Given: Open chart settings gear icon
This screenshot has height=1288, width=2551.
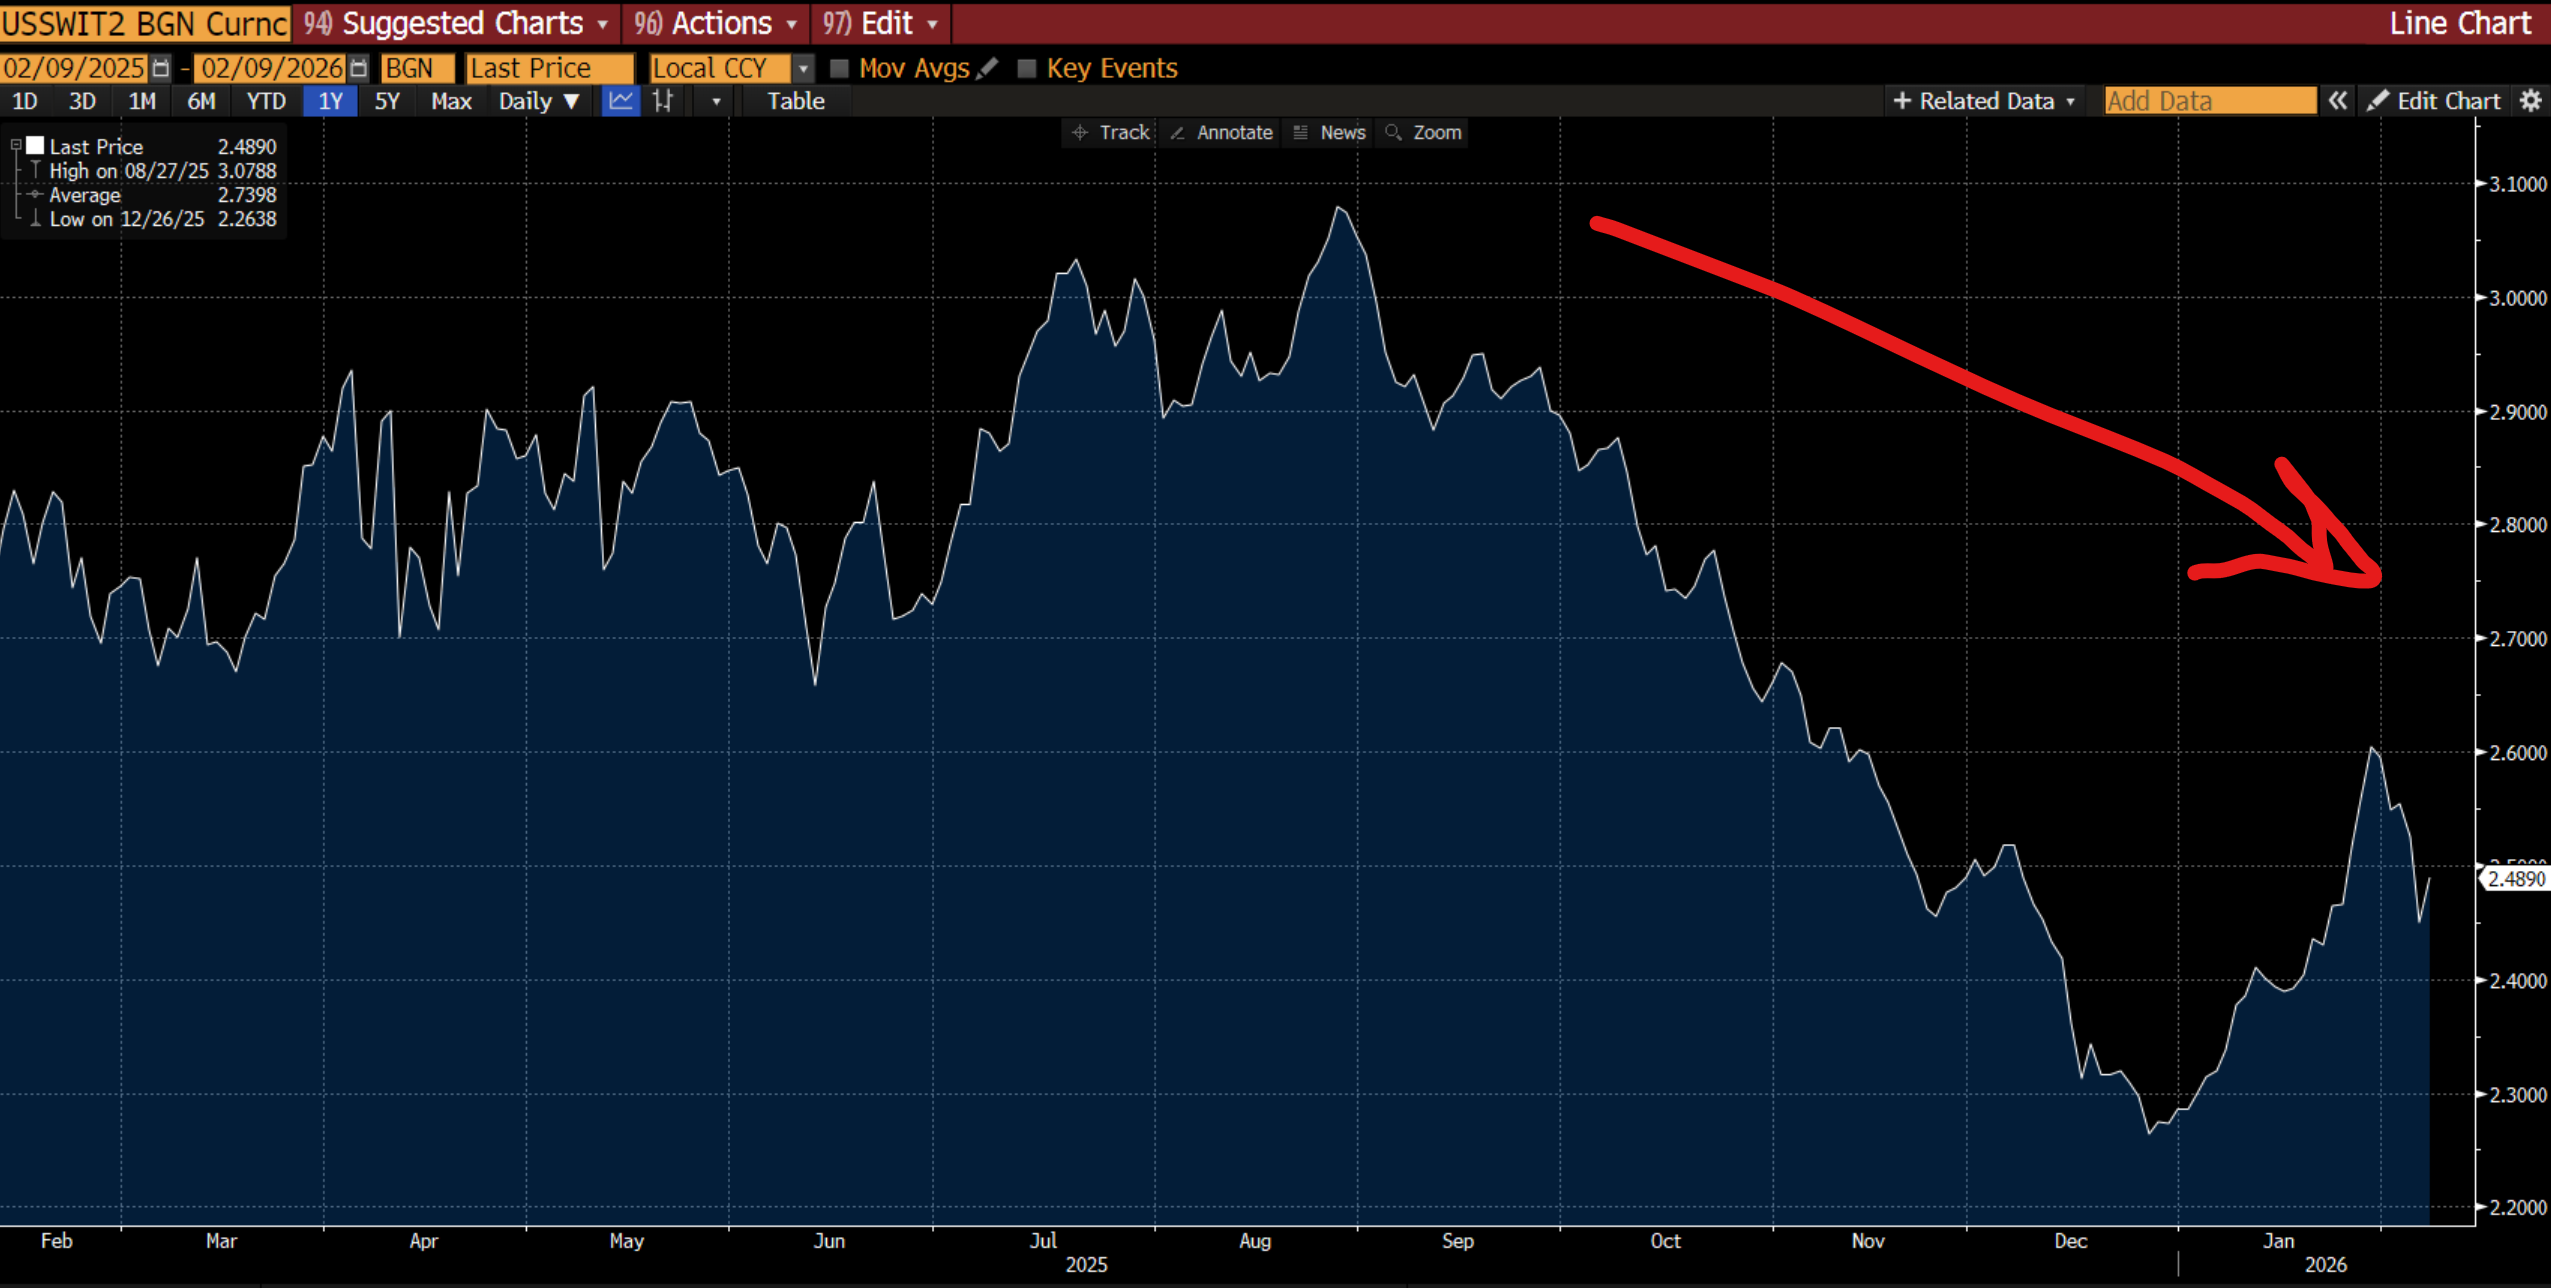Looking at the screenshot, I should click(x=2530, y=101).
